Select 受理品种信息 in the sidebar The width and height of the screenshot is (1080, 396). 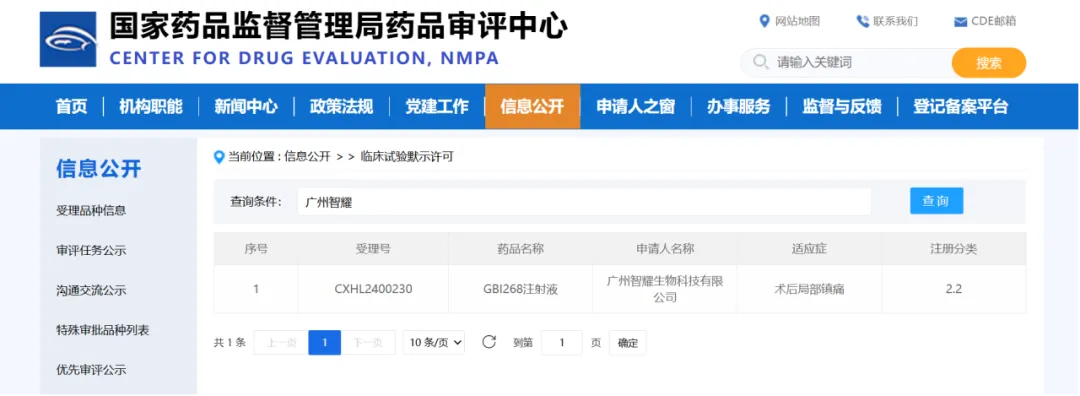[91, 211]
